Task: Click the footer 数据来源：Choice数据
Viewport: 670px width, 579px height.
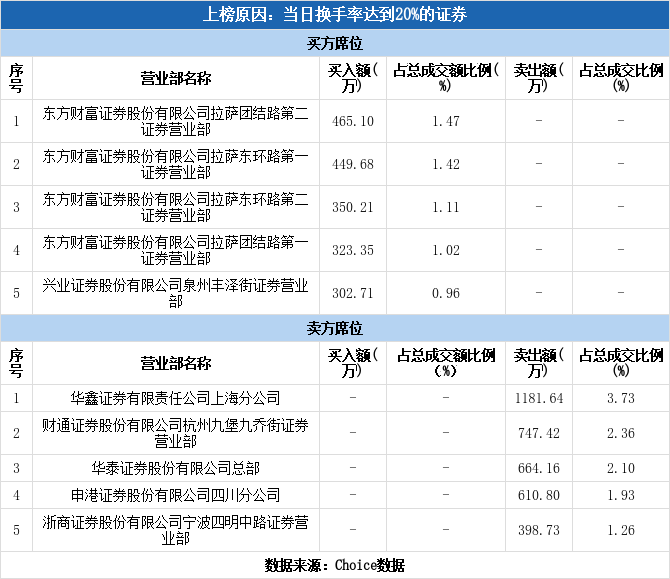Action: click(x=335, y=565)
